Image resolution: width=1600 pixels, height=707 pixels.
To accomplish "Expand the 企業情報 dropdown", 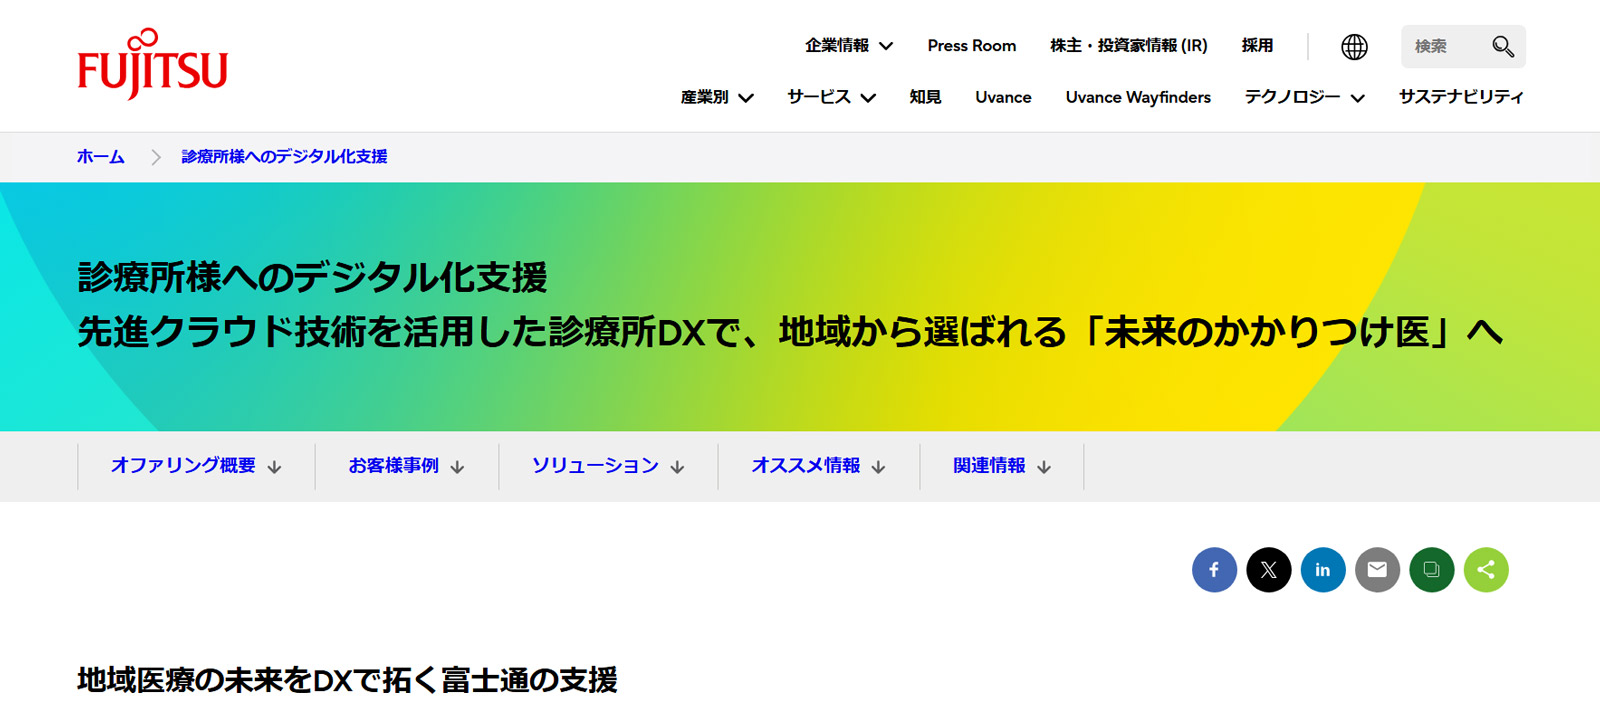I will pos(849,46).
